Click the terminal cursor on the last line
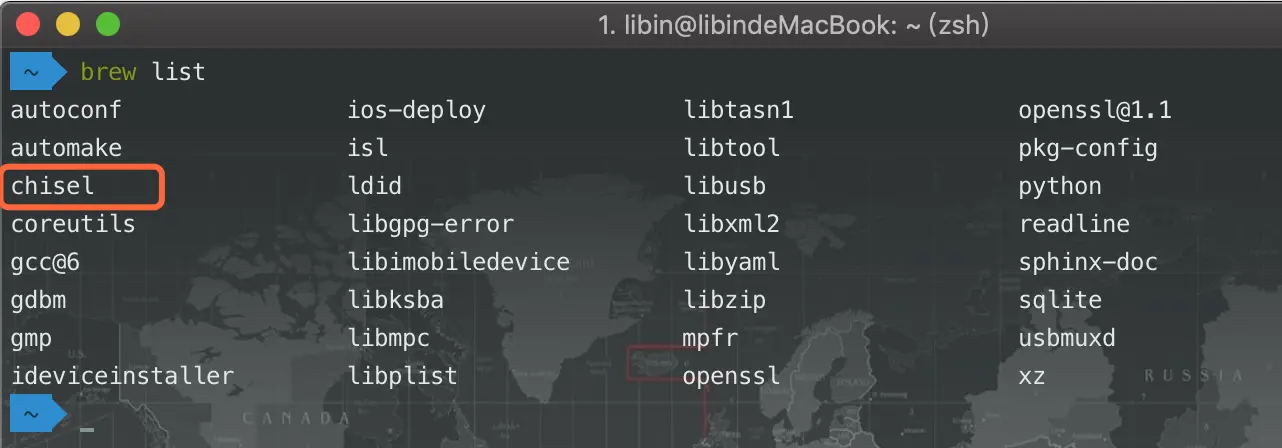This screenshot has width=1282, height=448. click(87, 430)
